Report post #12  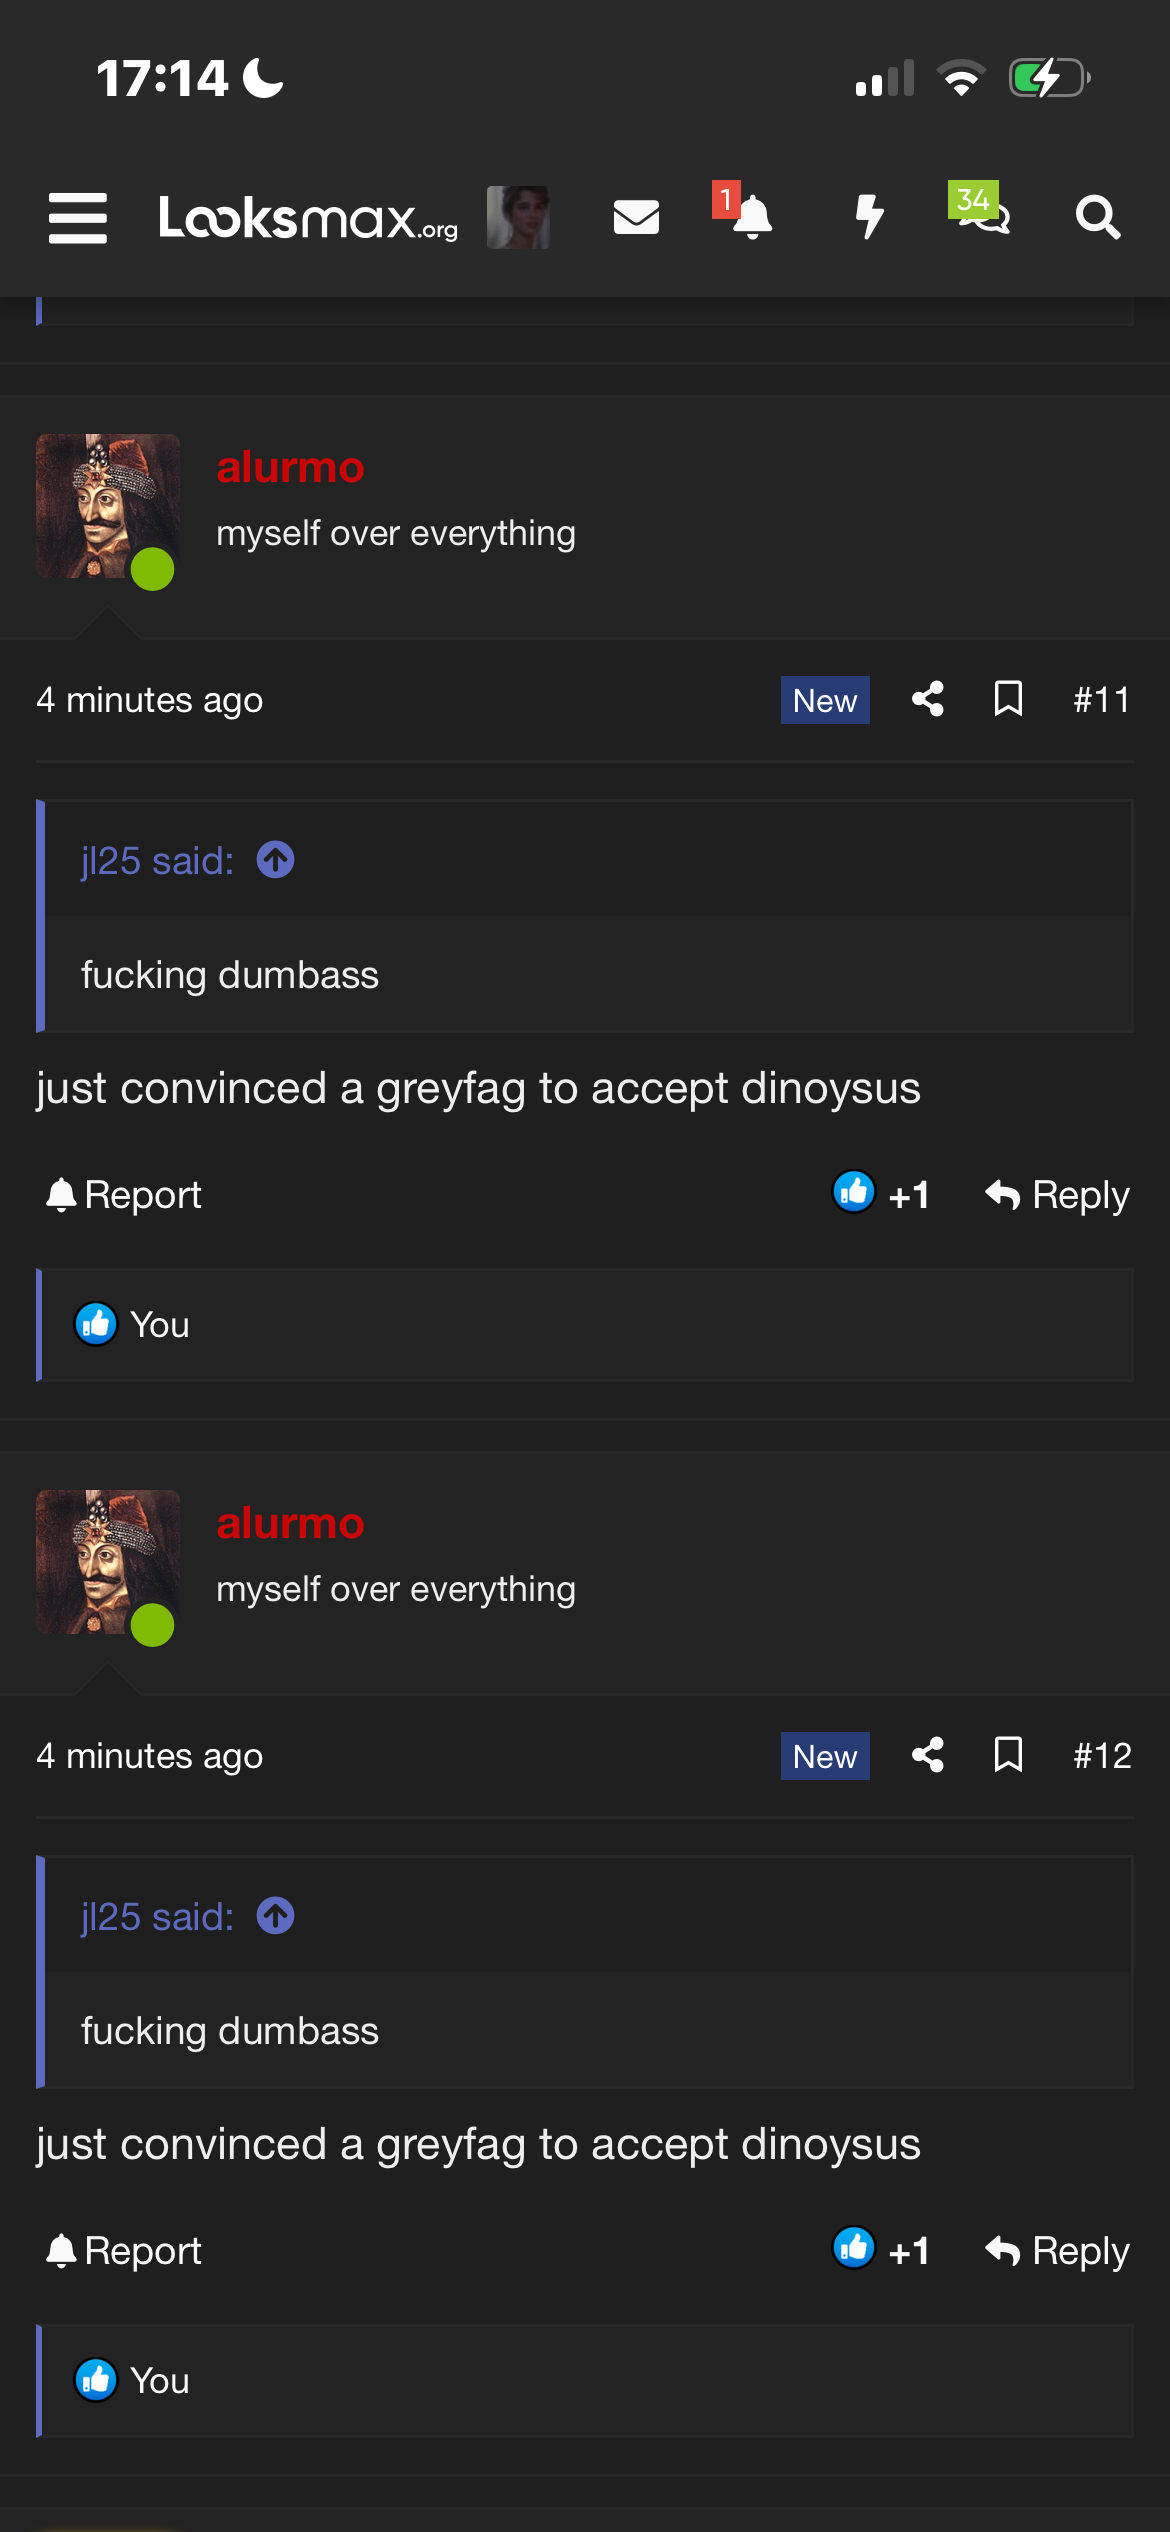(124, 2251)
